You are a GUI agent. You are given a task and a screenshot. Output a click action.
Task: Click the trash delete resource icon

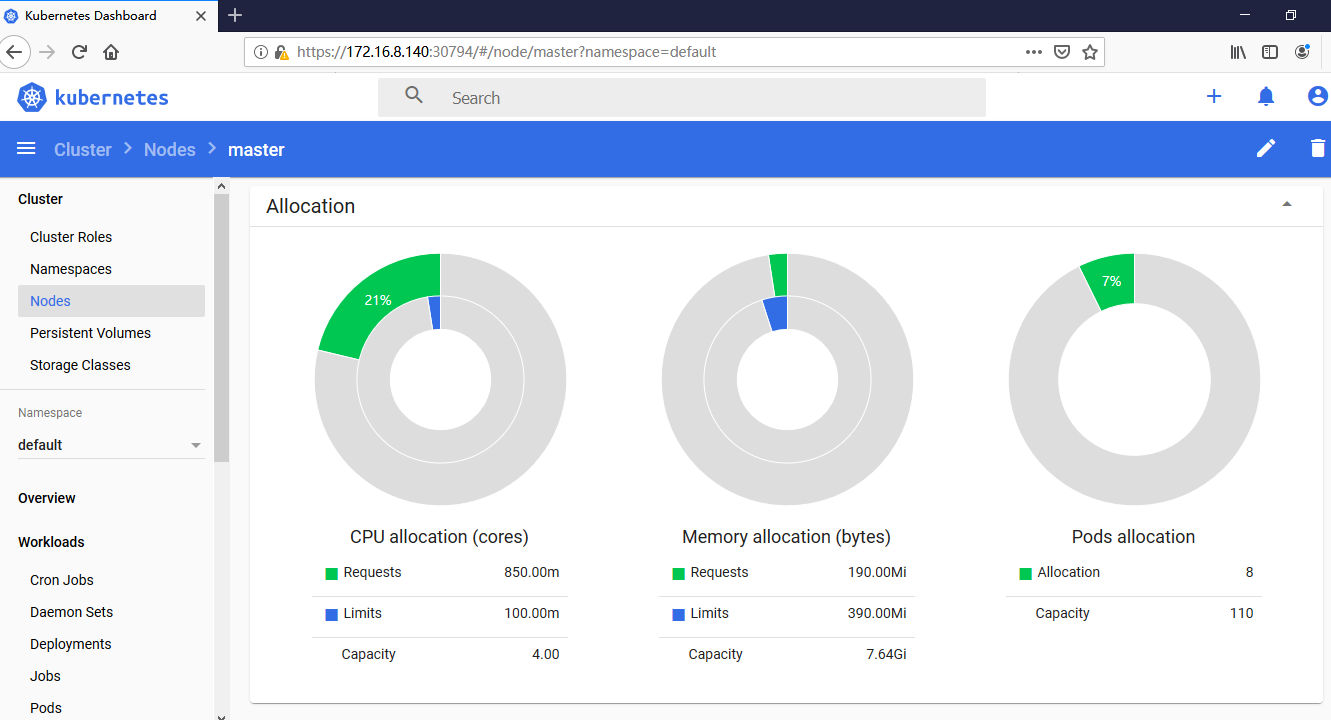pyautogui.click(x=1318, y=148)
